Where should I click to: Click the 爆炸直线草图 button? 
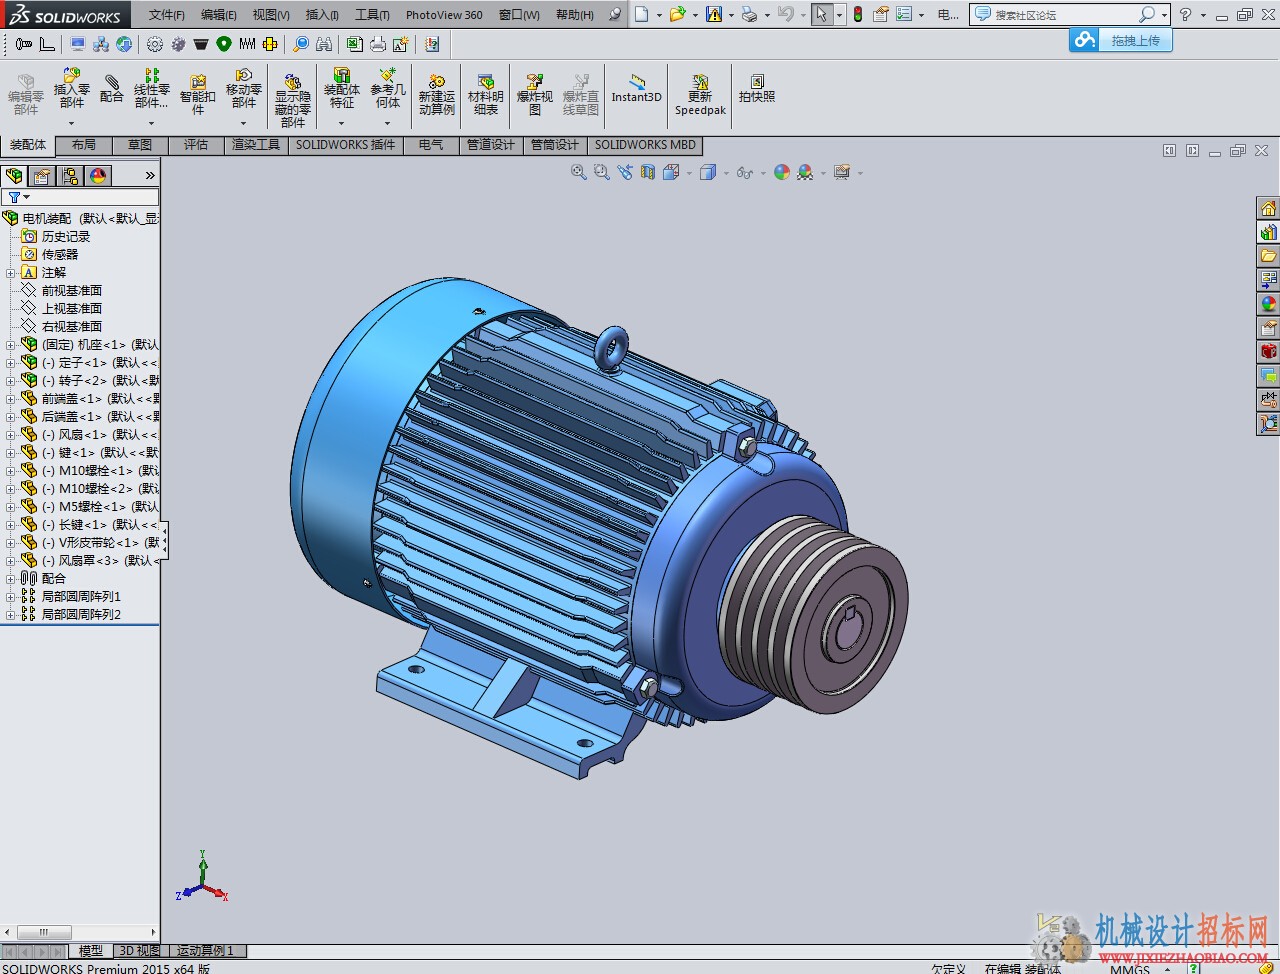coord(581,94)
